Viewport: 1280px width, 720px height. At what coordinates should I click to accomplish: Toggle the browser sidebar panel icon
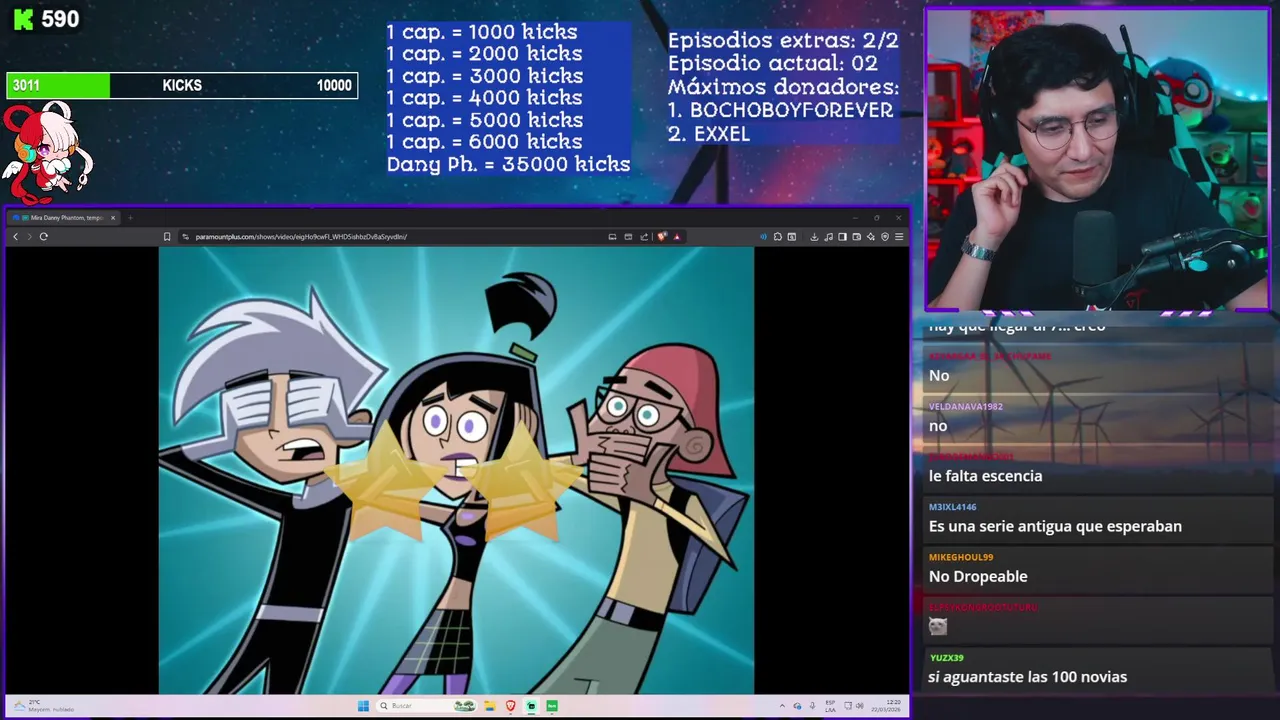click(842, 237)
